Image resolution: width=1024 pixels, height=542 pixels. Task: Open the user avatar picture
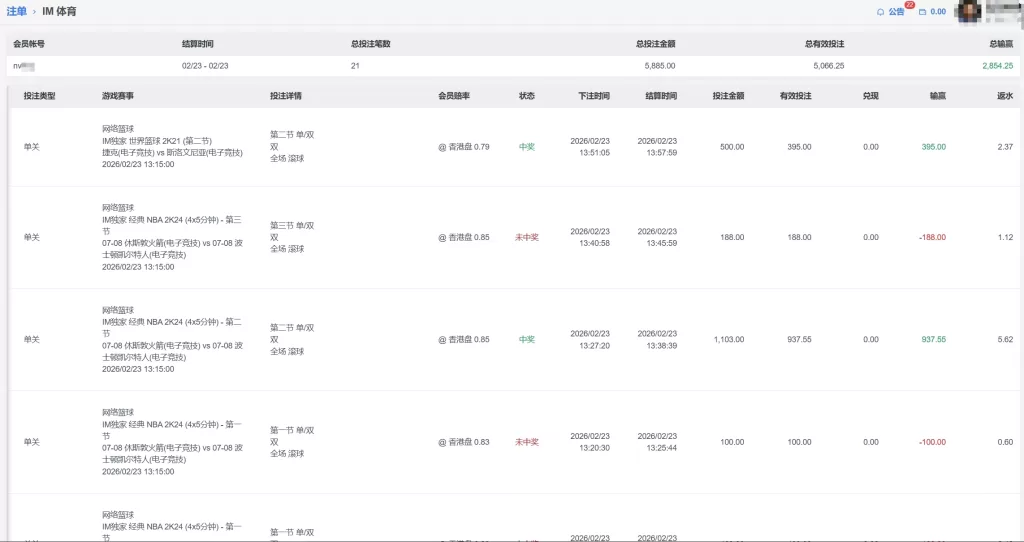tap(968, 11)
